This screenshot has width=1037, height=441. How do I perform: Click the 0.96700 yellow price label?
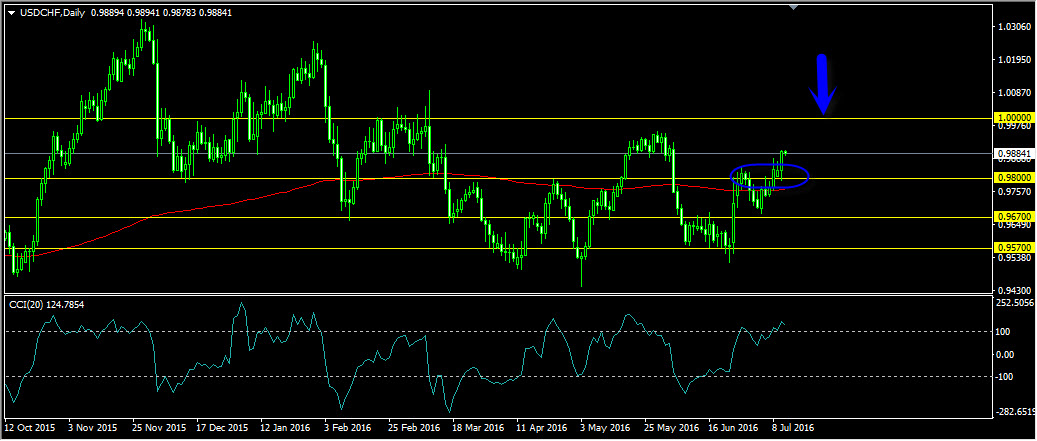(1011, 217)
